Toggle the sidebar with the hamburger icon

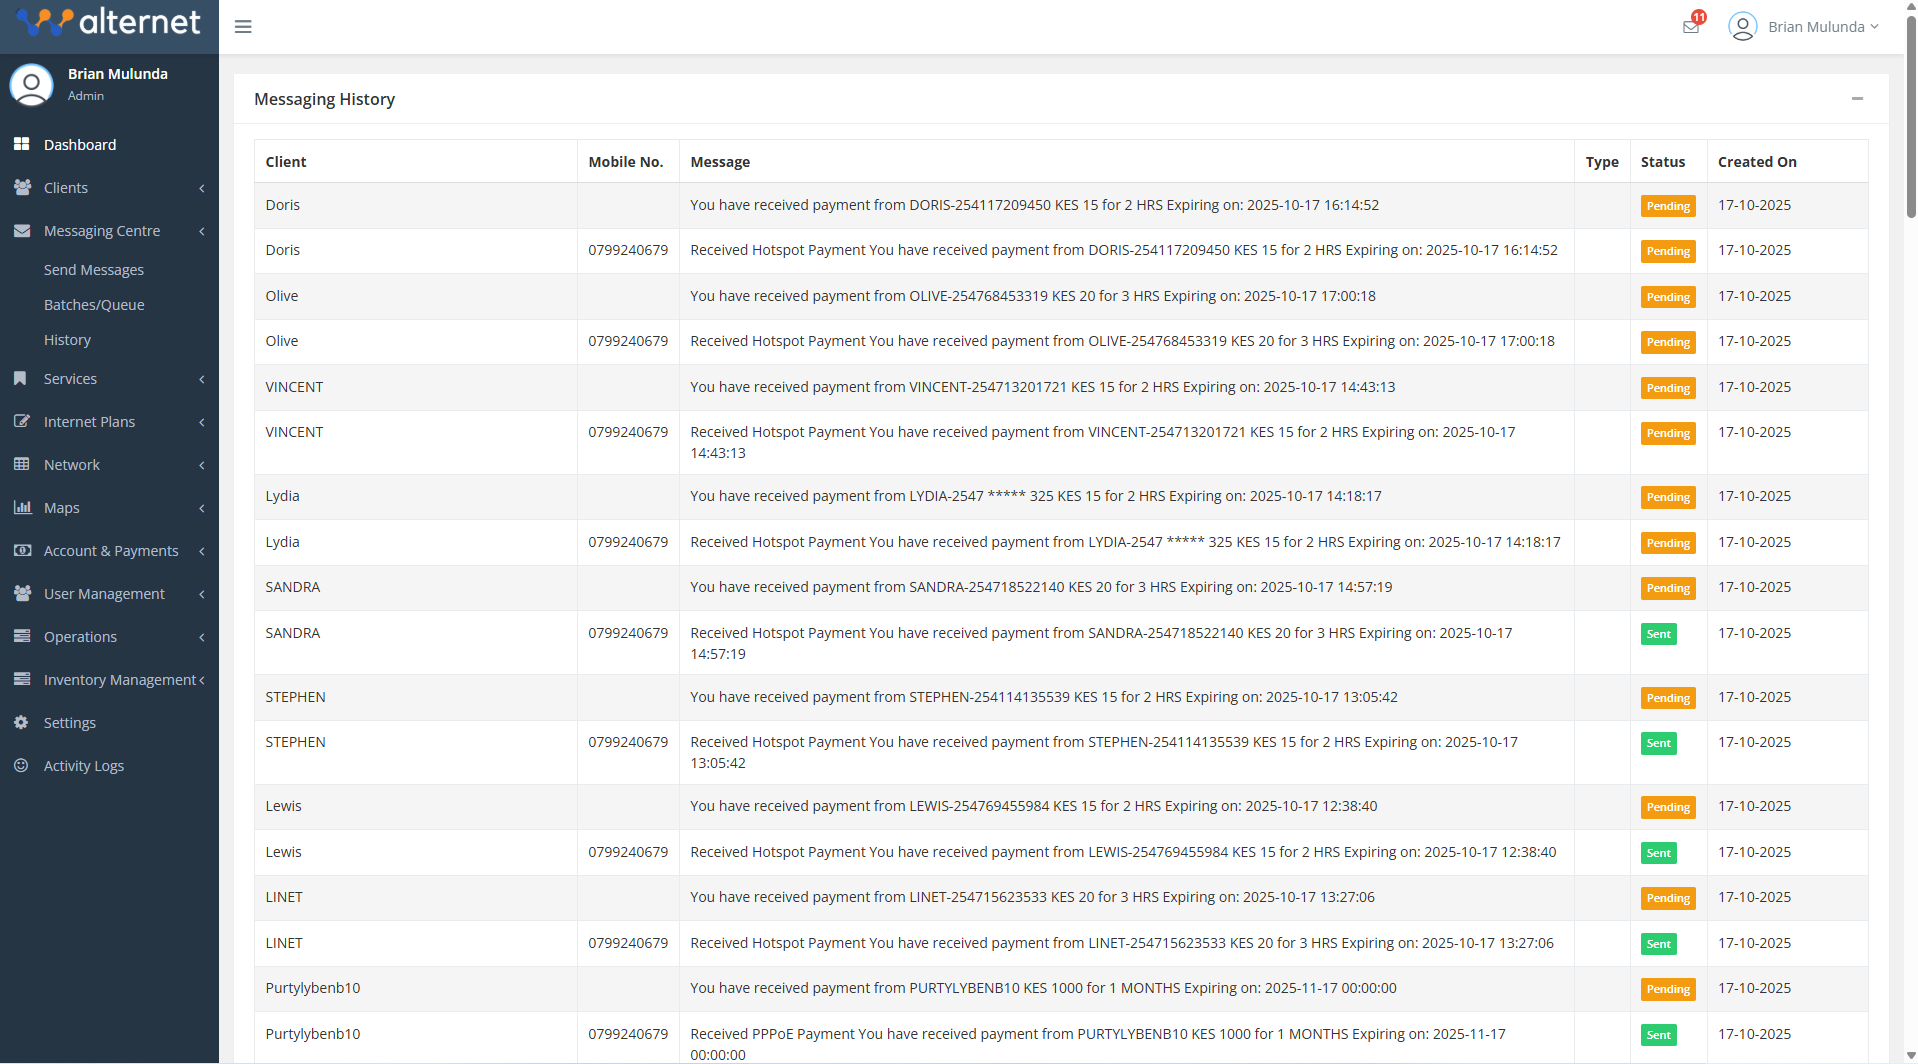pos(242,26)
